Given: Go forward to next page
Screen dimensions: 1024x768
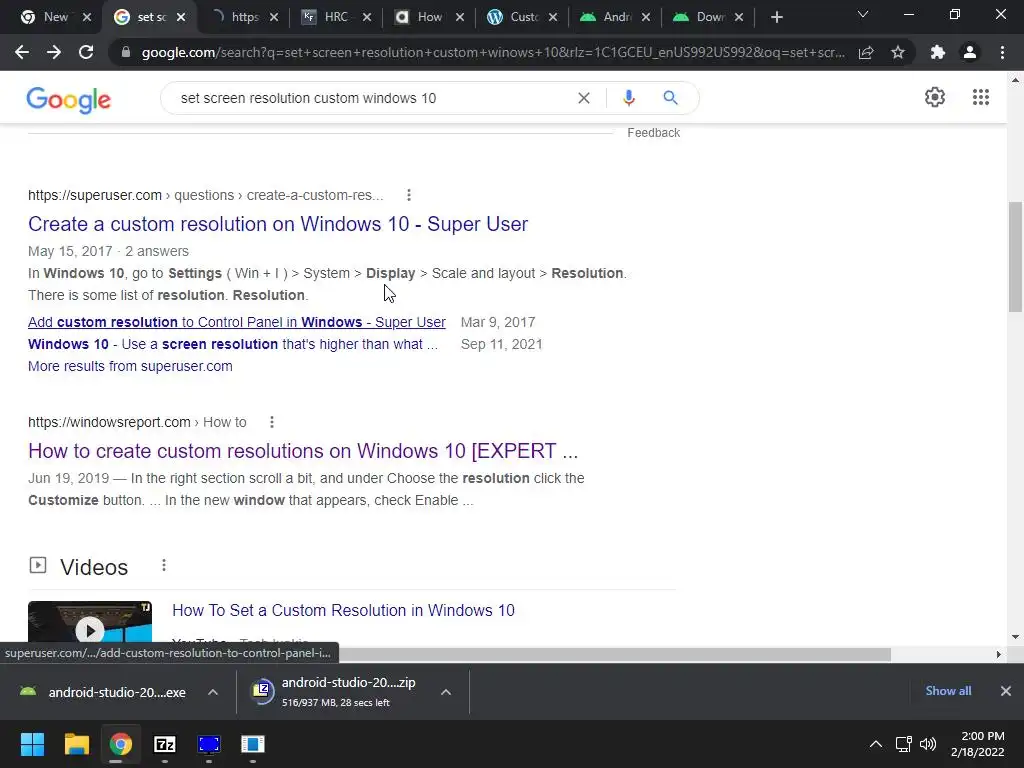Looking at the screenshot, I should [54, 52].
